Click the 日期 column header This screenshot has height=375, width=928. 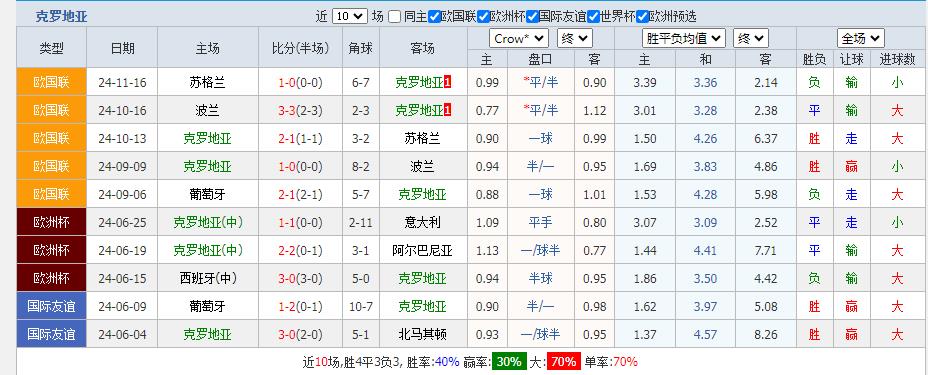[x=123, y=48]
